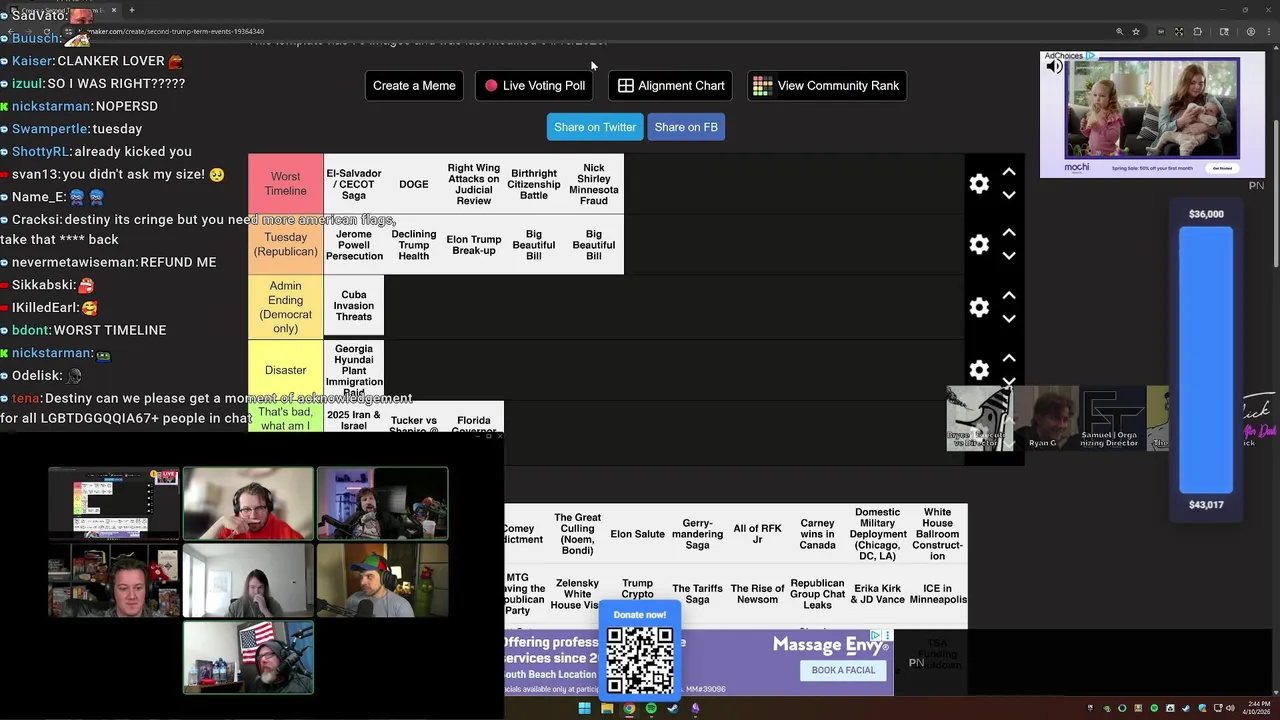
Task: Select Birthright Citizenship Battle tile
Action: coord(534,184)
